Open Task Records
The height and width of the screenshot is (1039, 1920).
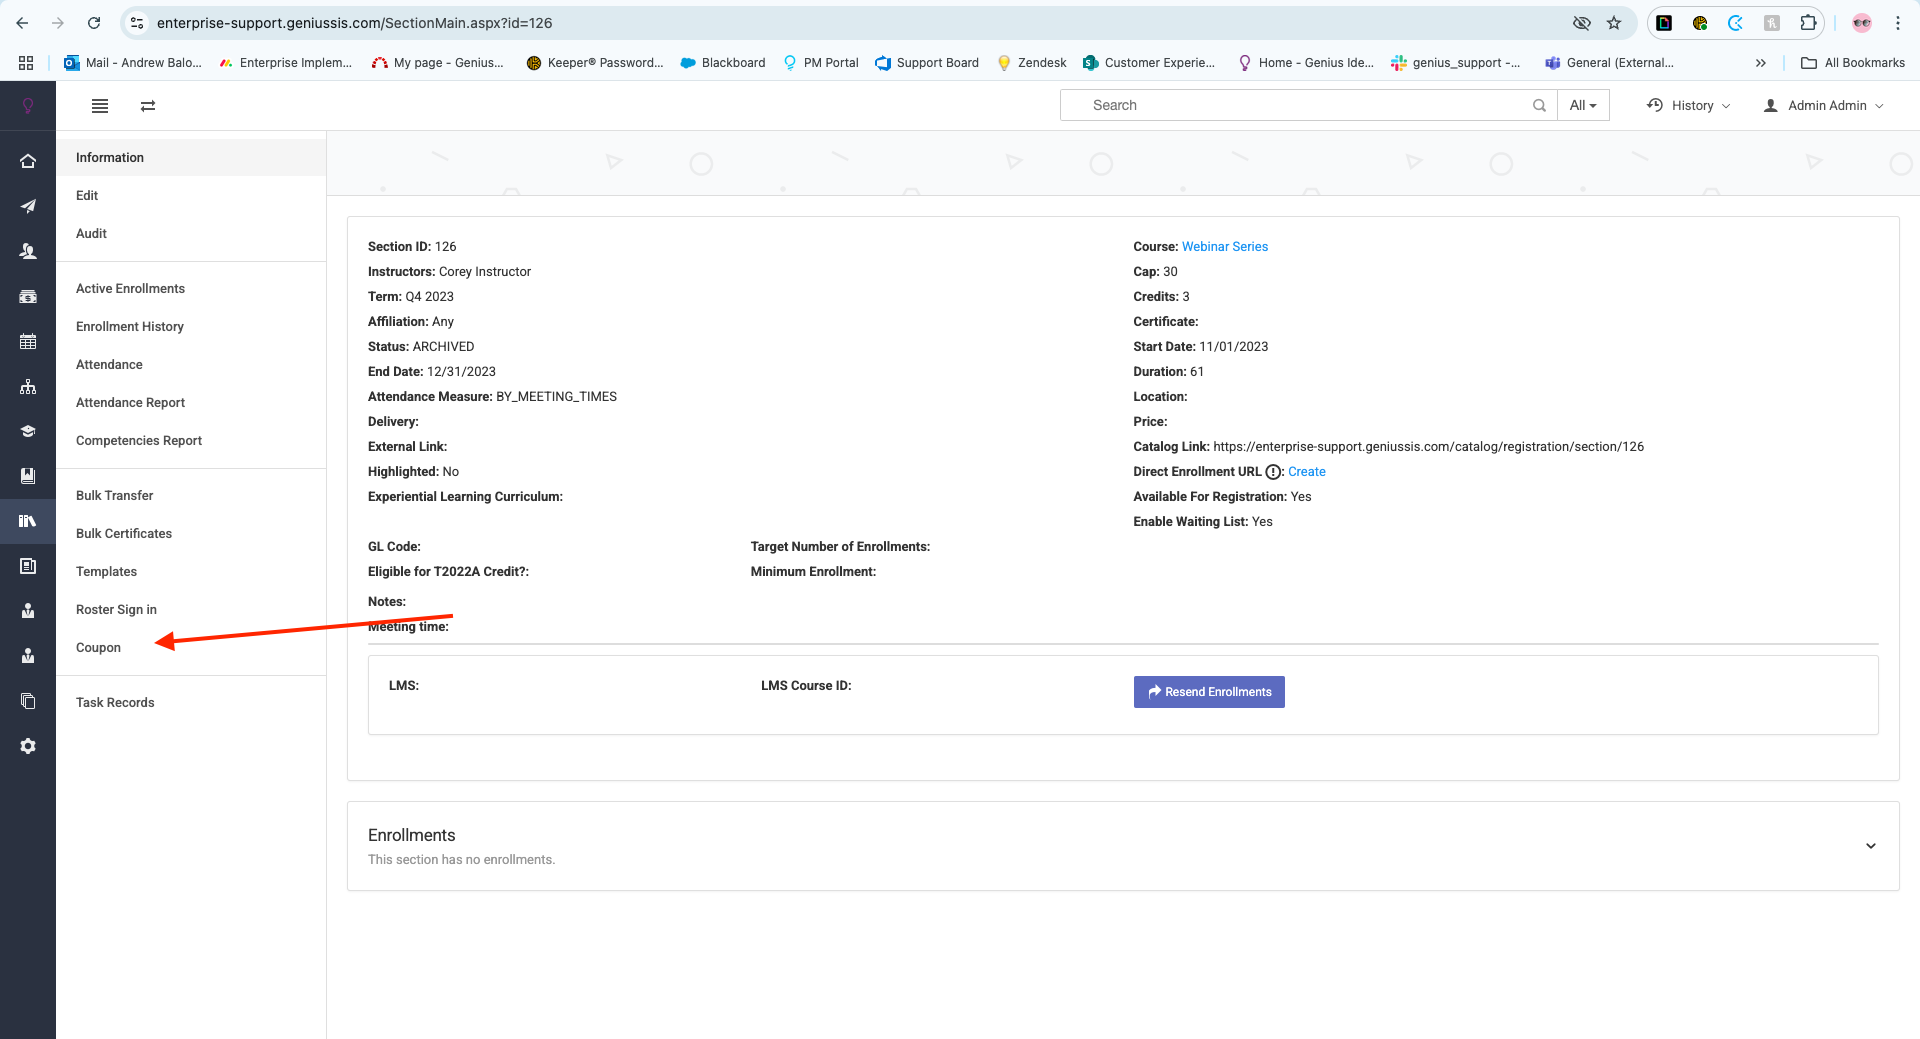115,702
